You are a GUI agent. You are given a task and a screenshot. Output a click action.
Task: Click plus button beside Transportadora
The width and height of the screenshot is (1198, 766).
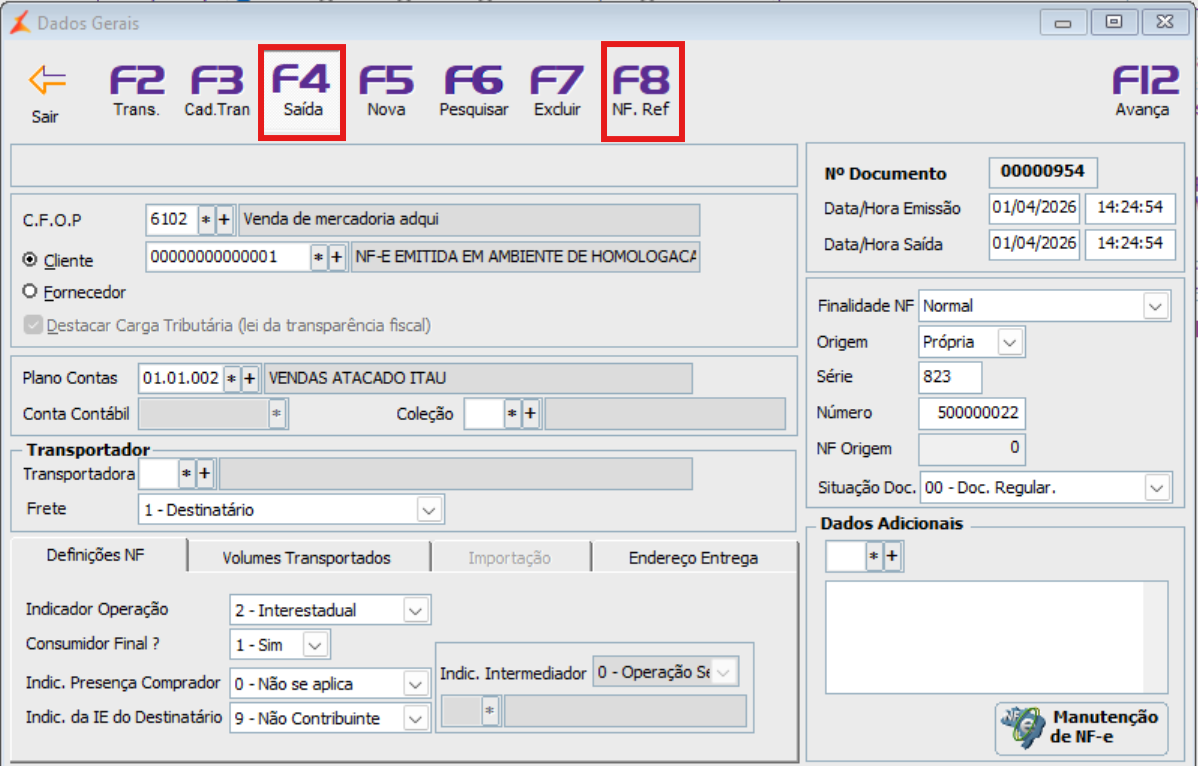point(204,473)
